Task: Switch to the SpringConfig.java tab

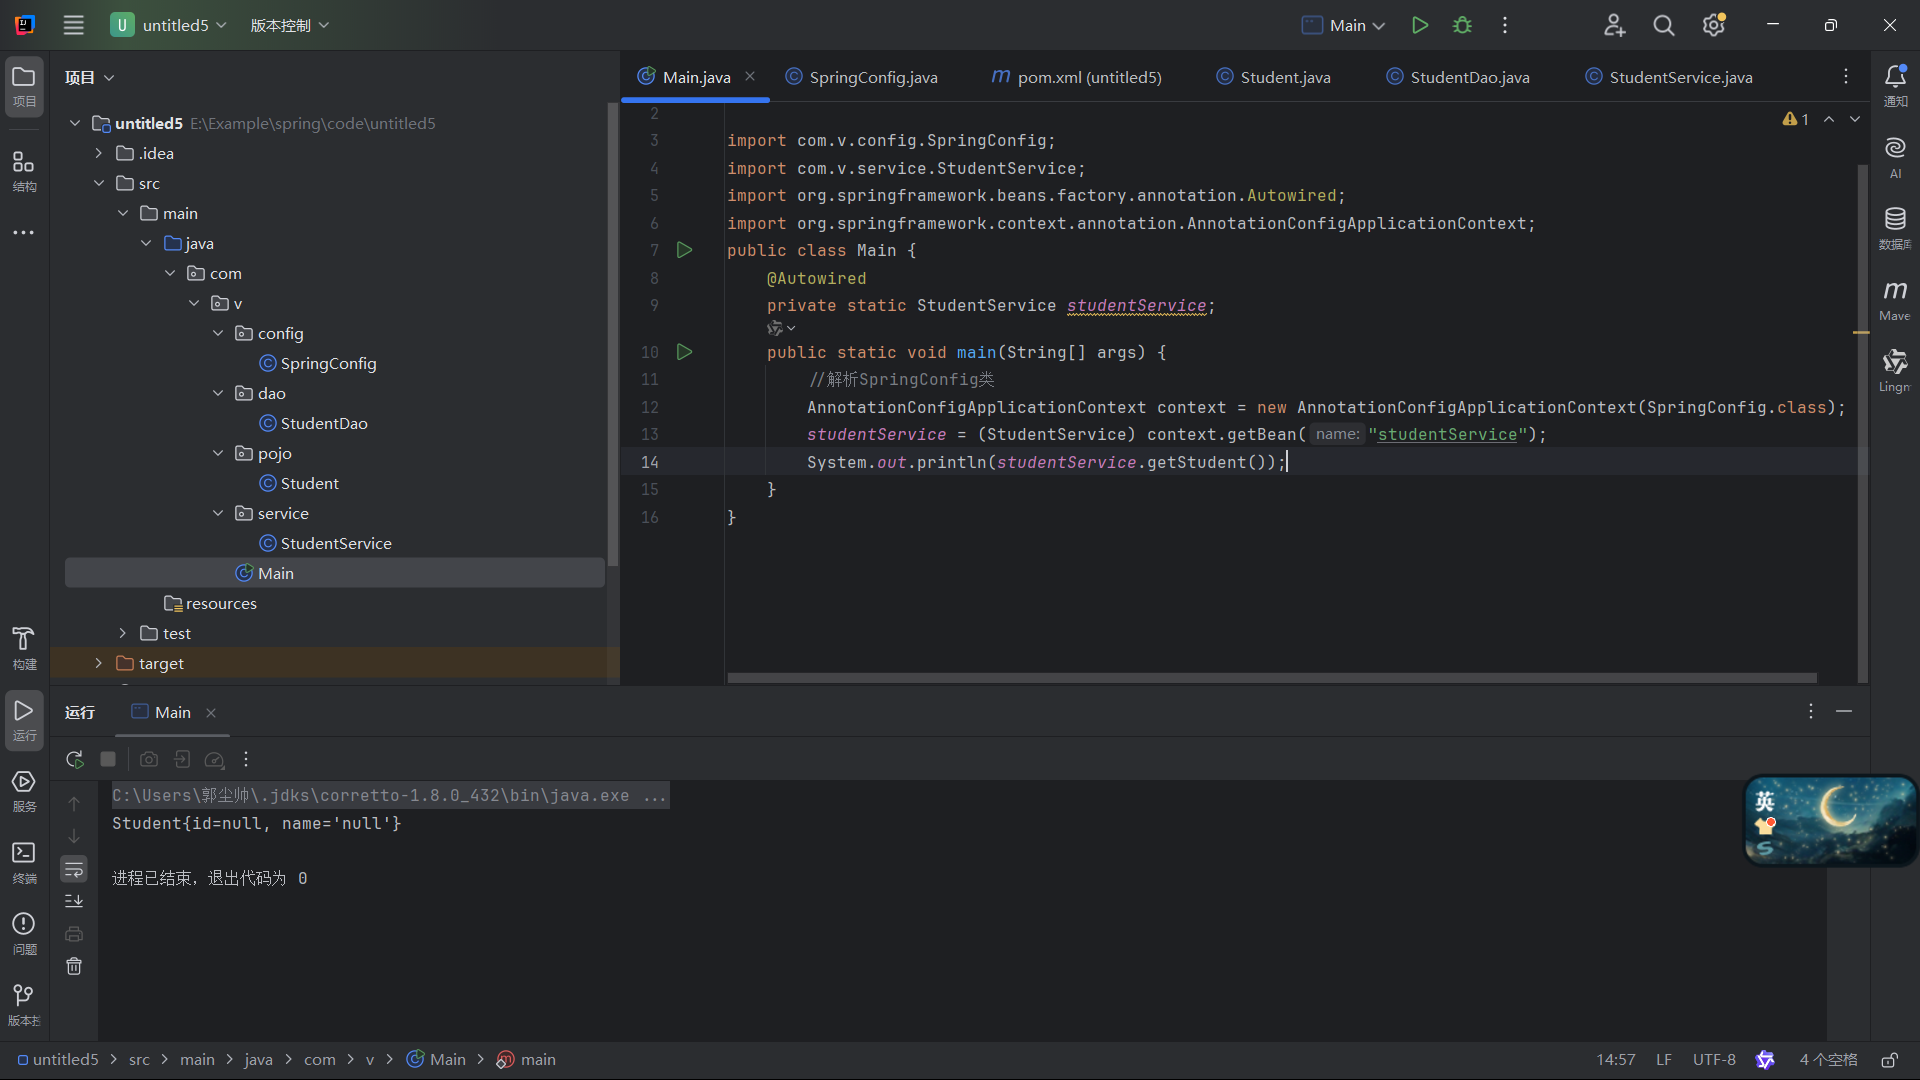Action: tap(872, 77)
